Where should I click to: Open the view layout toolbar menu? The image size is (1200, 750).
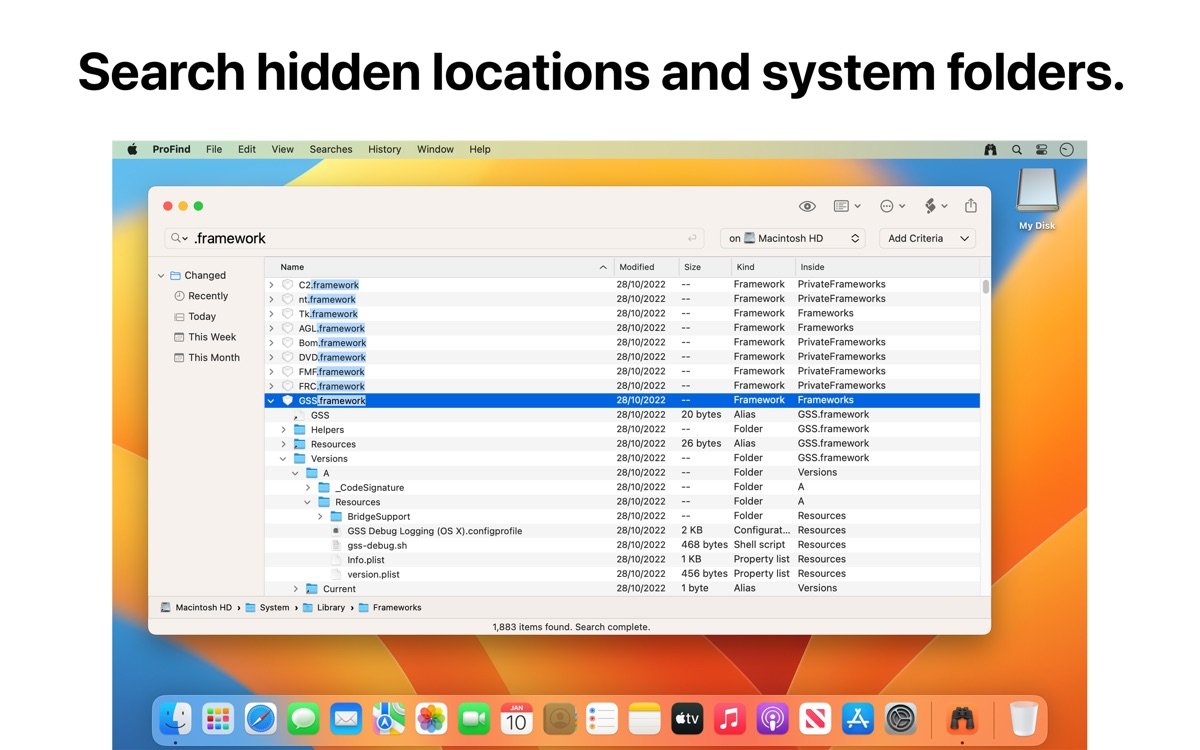[x=846, y=206]
